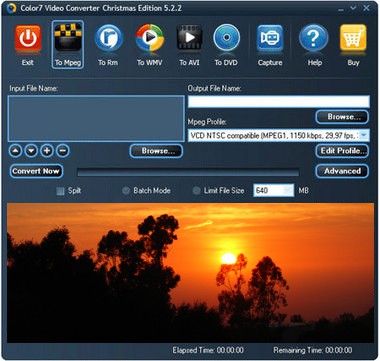
Task: Move input file up with up arrow
Action: pyautogui.click(x=16, y=151)
